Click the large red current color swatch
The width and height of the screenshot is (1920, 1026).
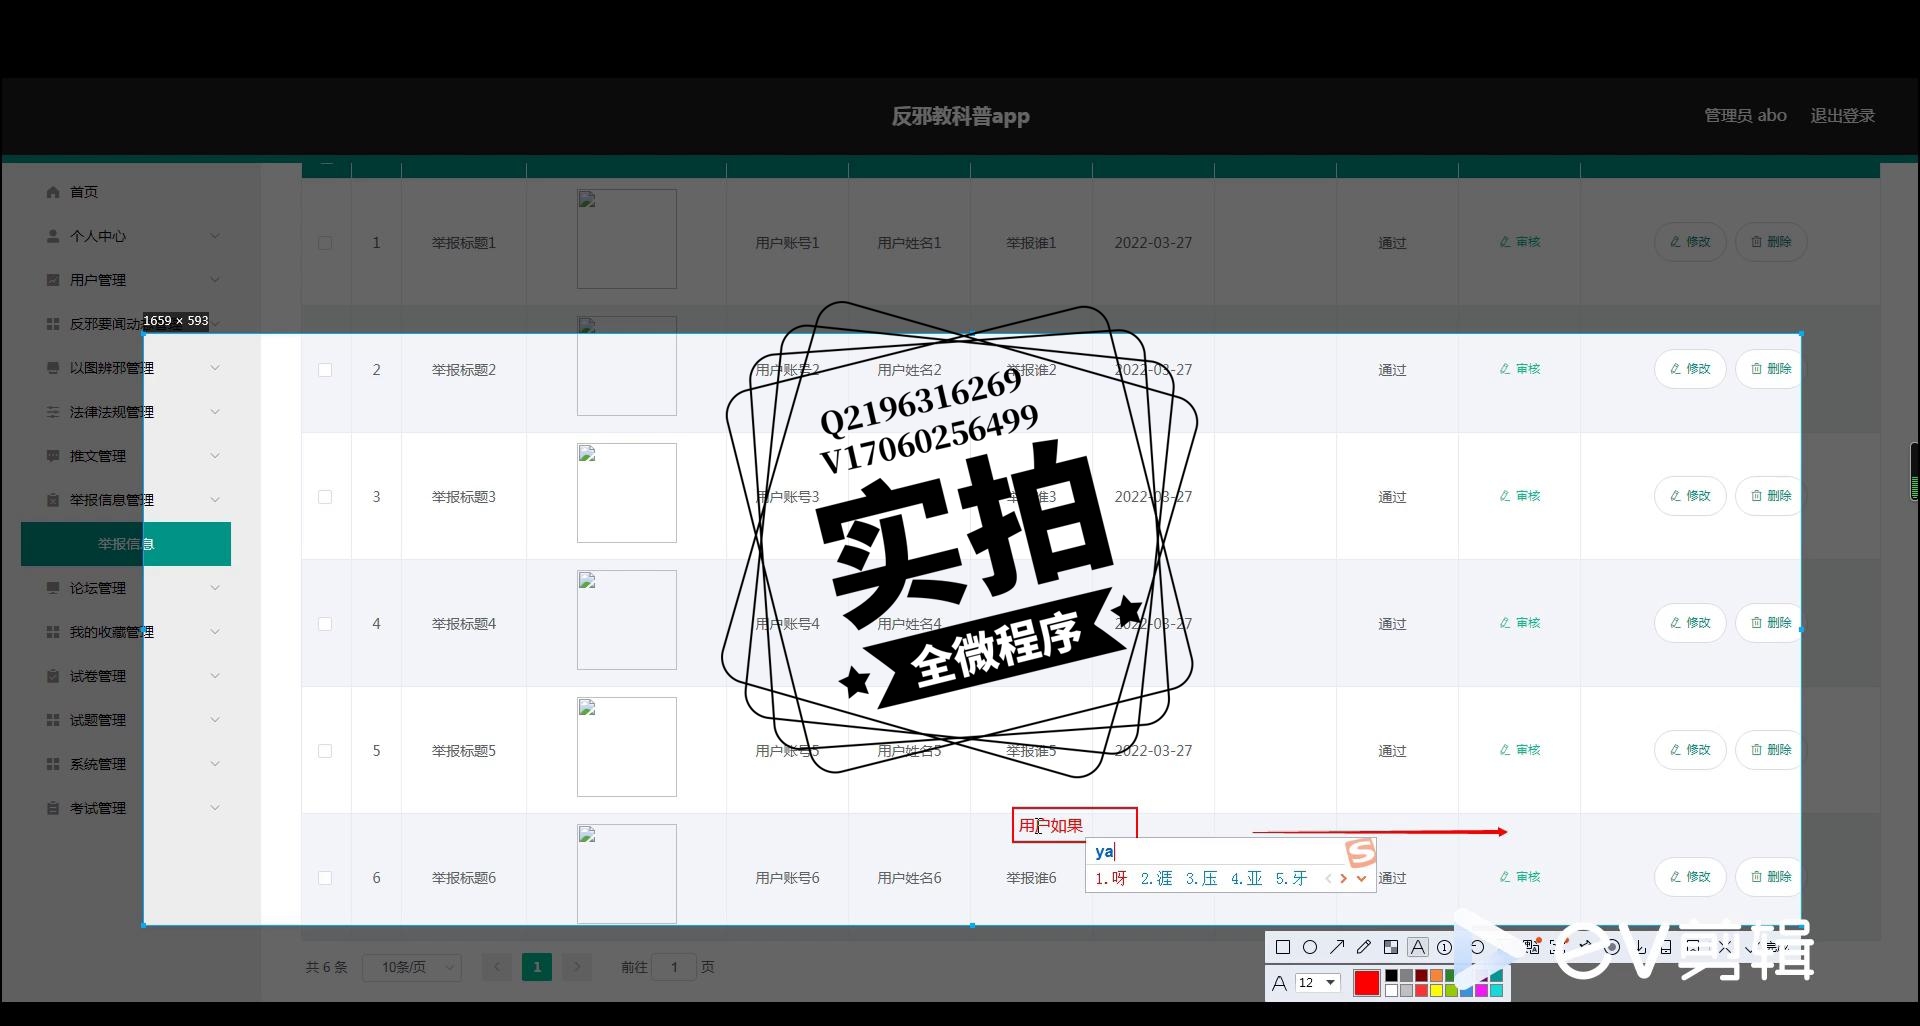coord(1367,983)
